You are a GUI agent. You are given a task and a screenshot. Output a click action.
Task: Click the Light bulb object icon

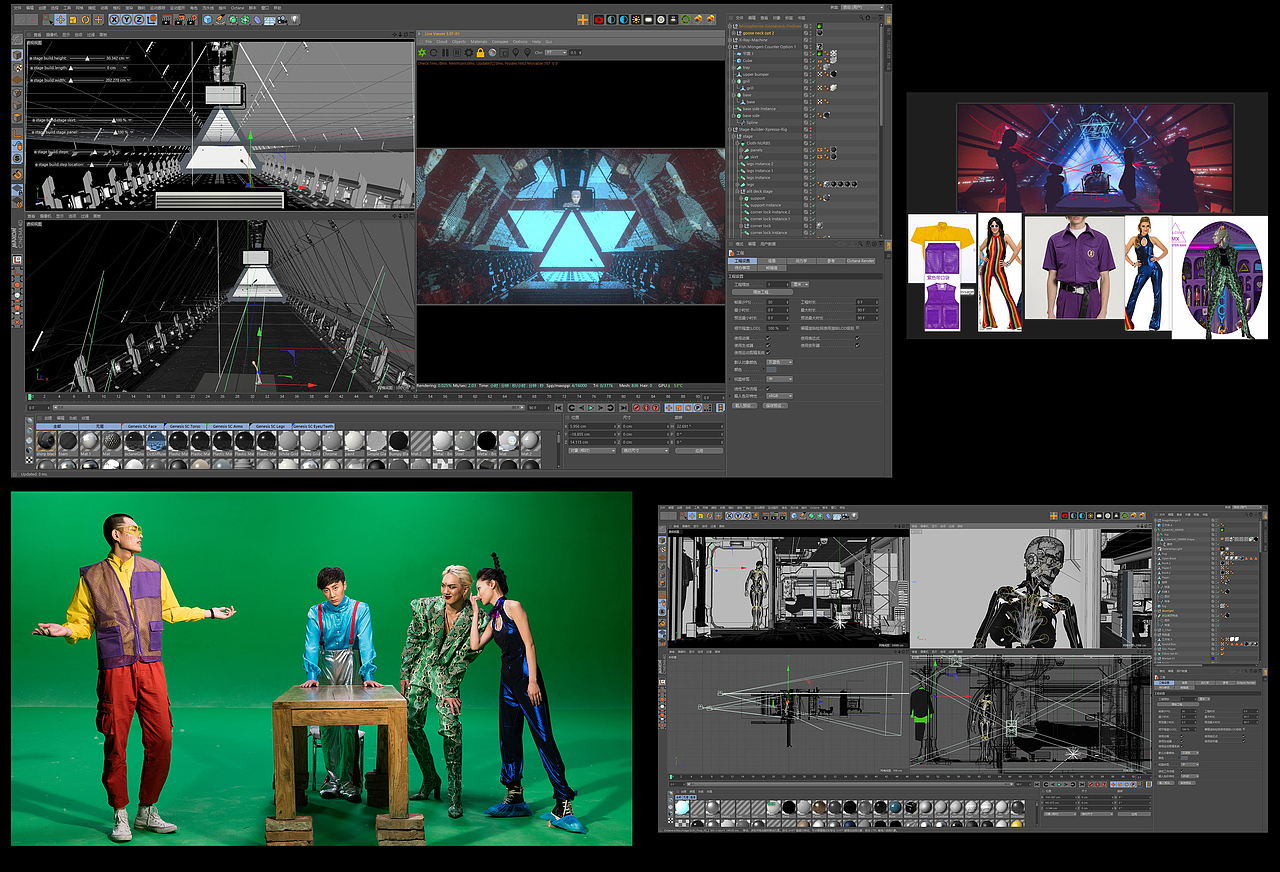point(294,19)
